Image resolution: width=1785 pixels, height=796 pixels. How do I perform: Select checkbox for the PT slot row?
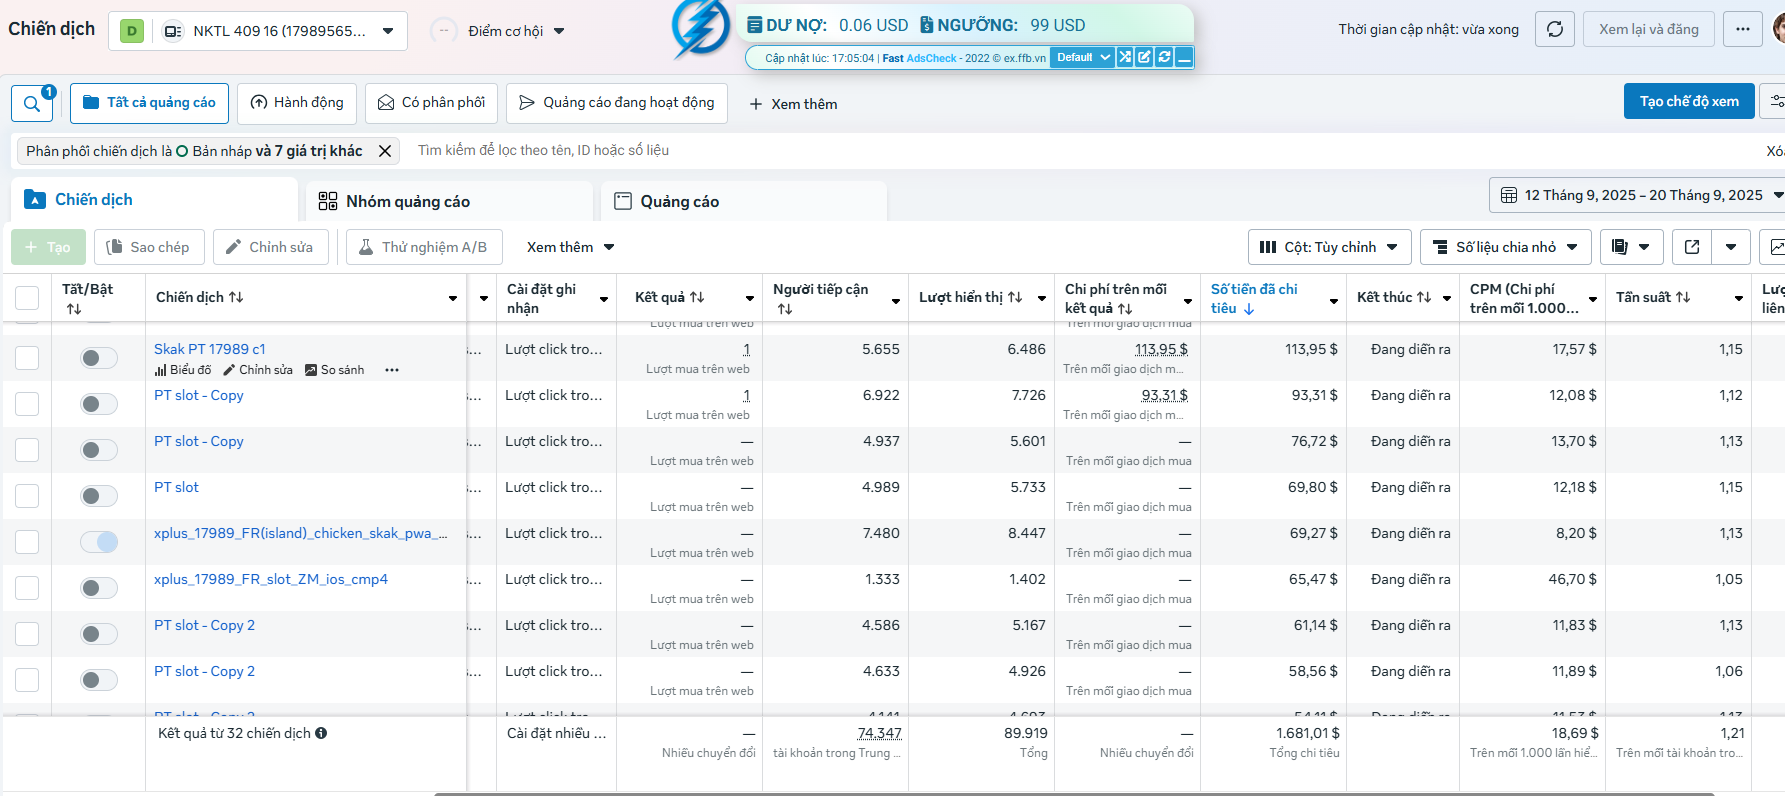27,496
